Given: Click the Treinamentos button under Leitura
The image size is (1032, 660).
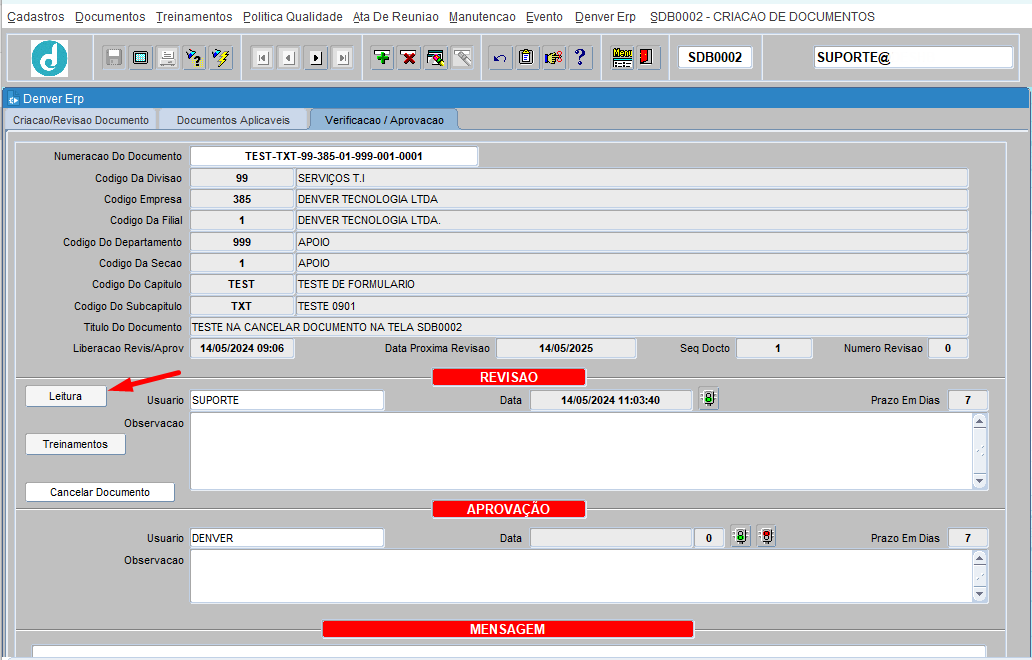Looking at the screenshot, I should pyautogui.click(x=75, y=444).
